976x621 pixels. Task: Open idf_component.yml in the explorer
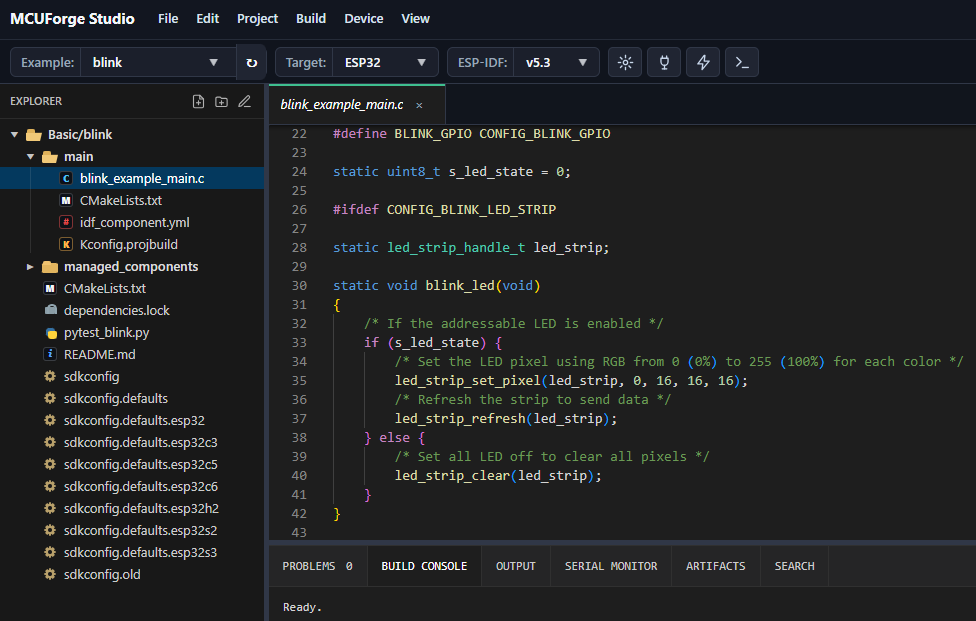132,222
